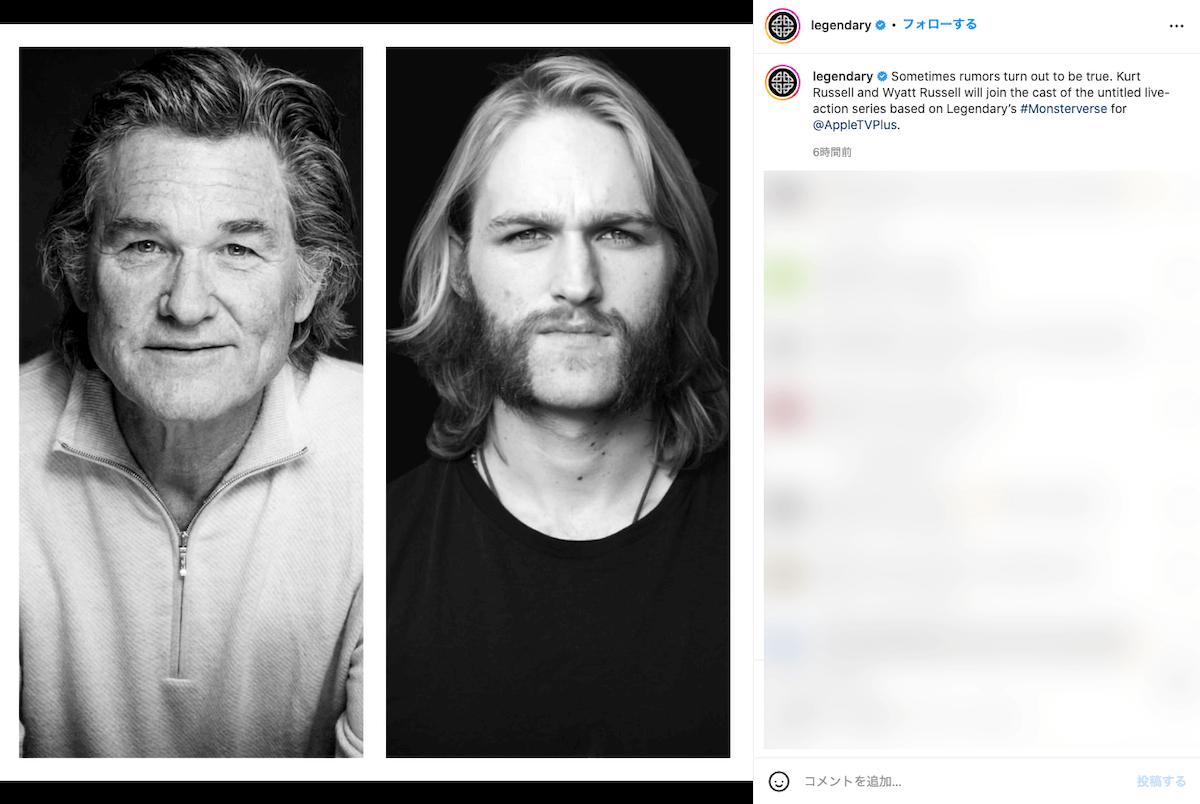Click the right portrait with long blond hair
The image size is (1200, 804).
pyautogui.click(x=558, y=402)
